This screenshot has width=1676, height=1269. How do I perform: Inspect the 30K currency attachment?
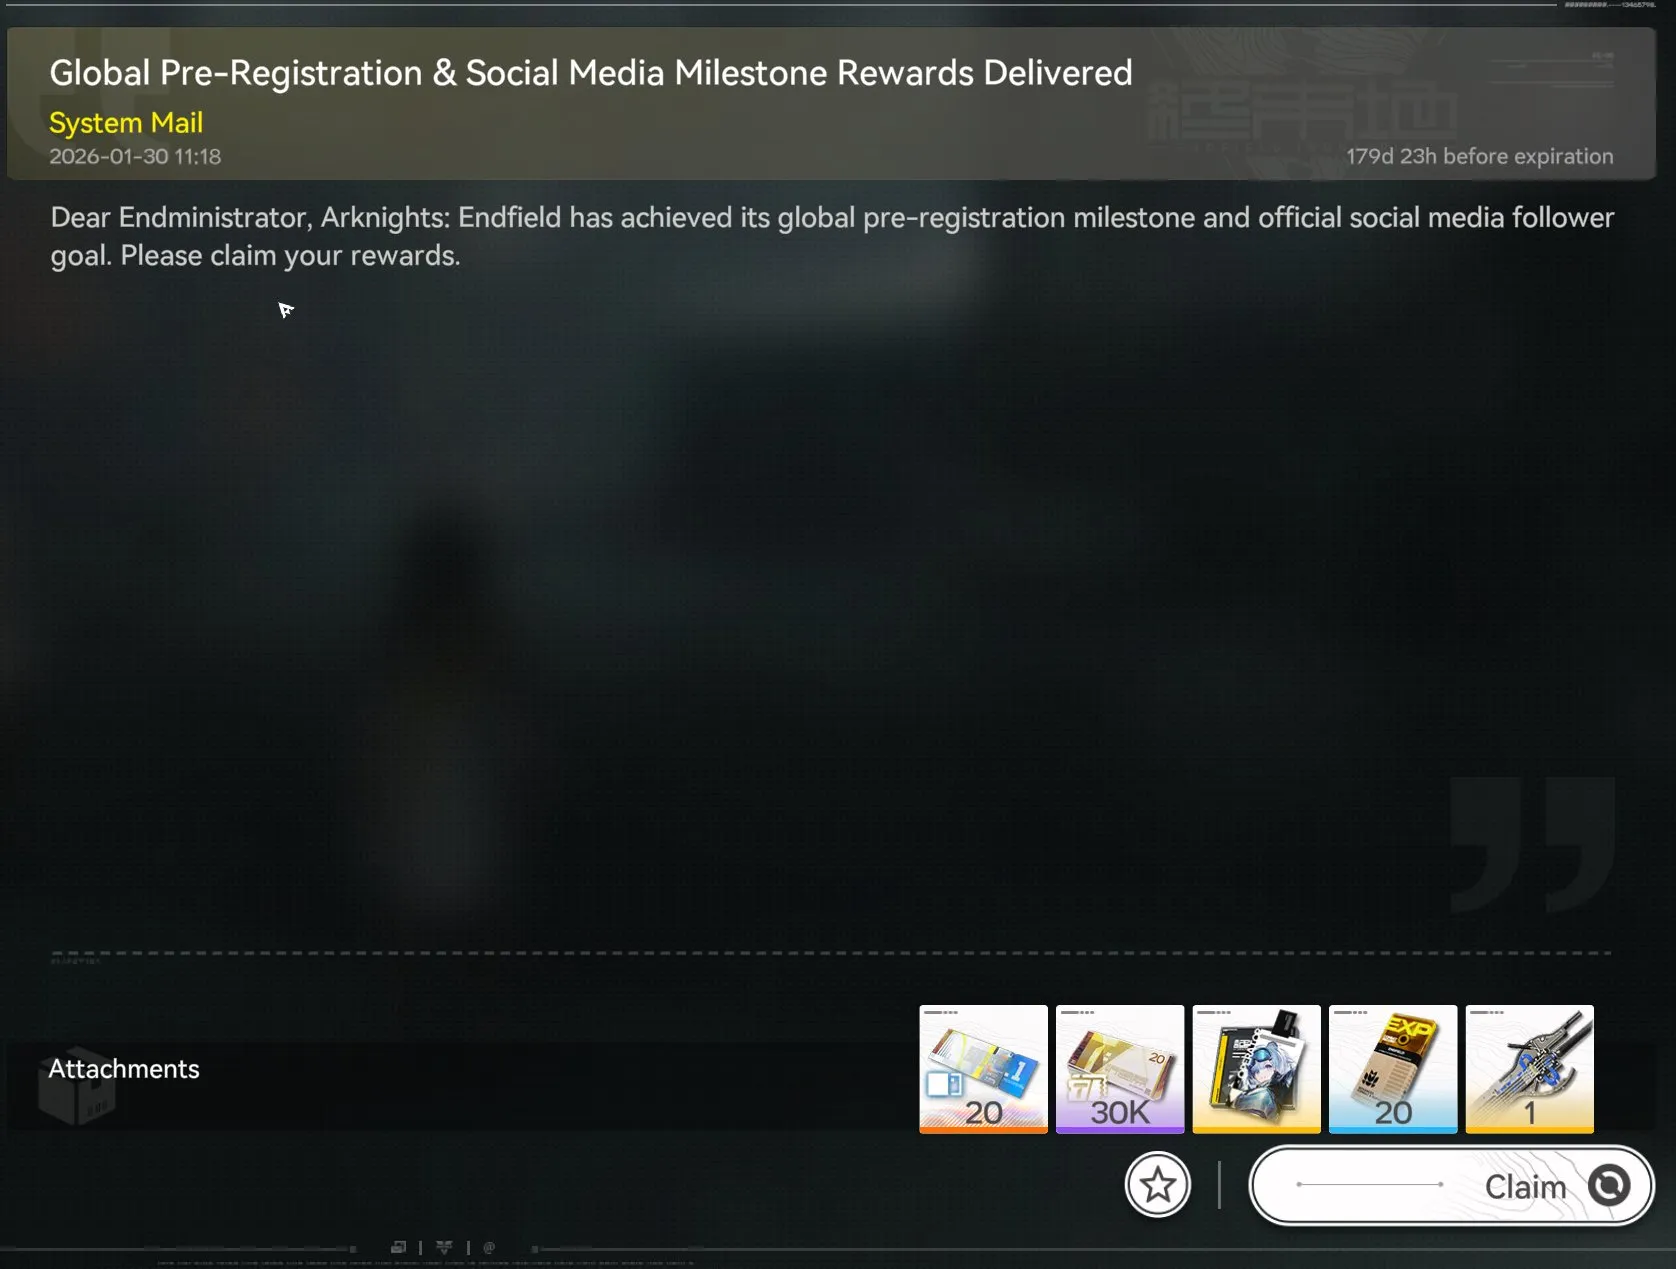coord(1120,1069)
